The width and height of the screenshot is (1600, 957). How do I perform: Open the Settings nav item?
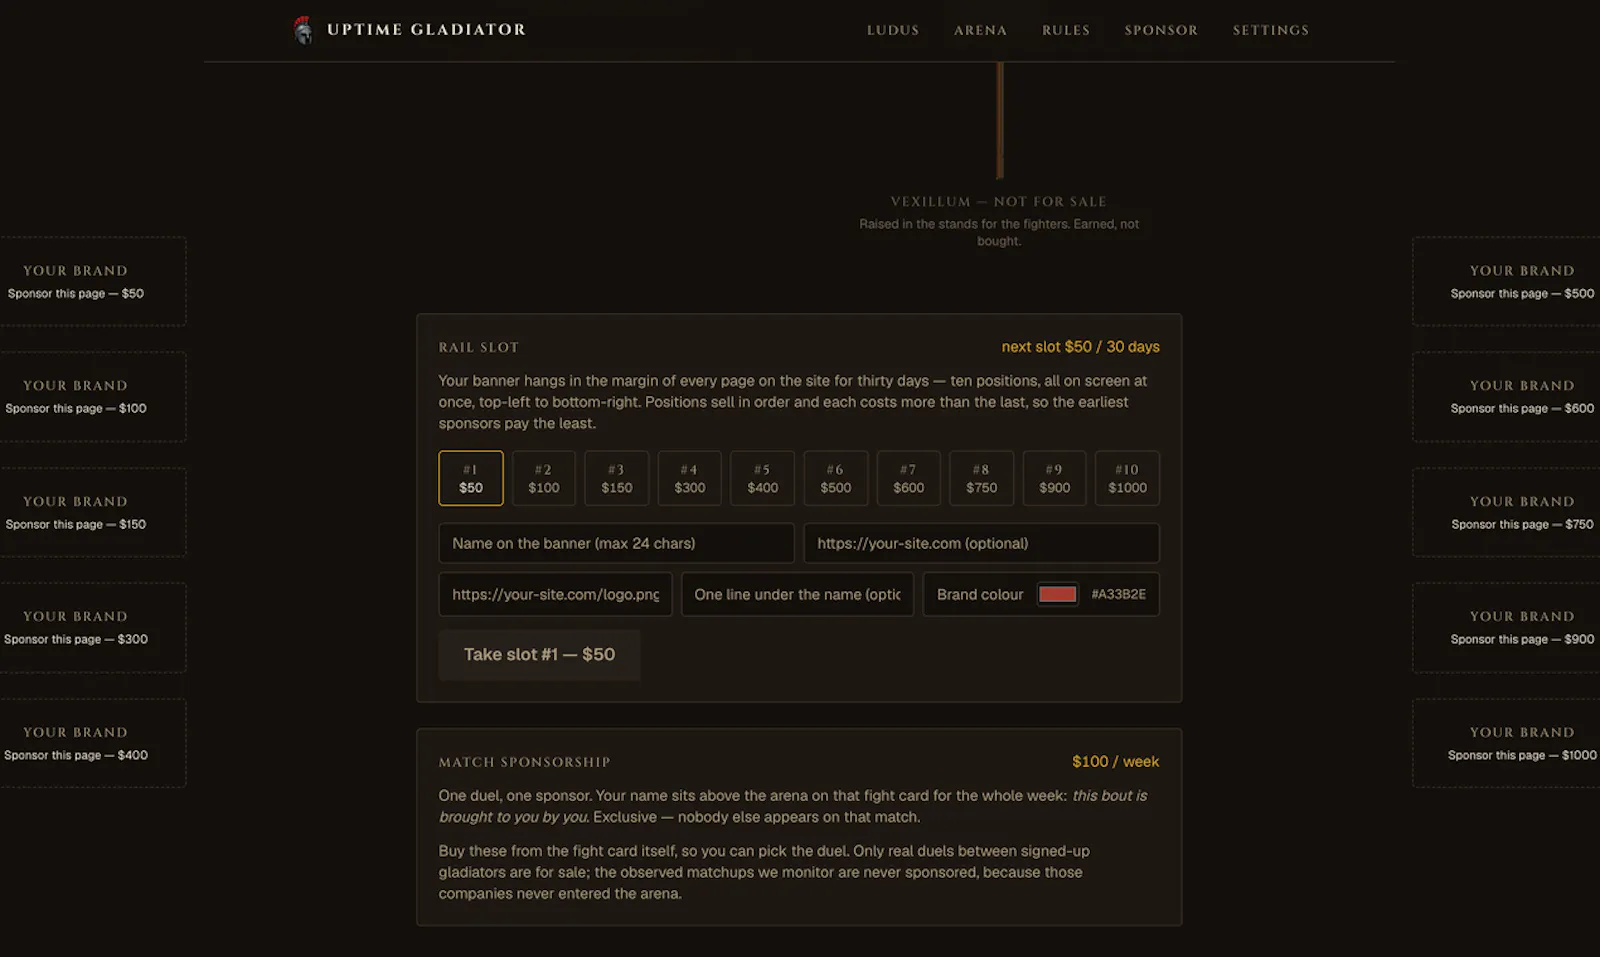point(1270,30)
